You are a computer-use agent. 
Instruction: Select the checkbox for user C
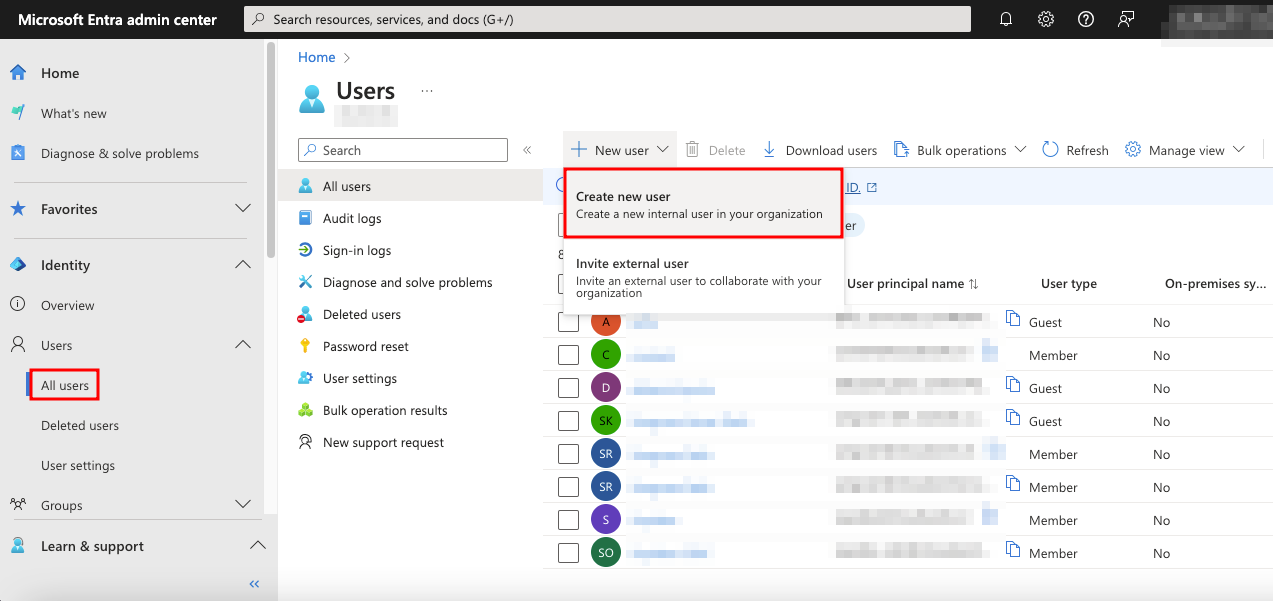pos(568,355)
